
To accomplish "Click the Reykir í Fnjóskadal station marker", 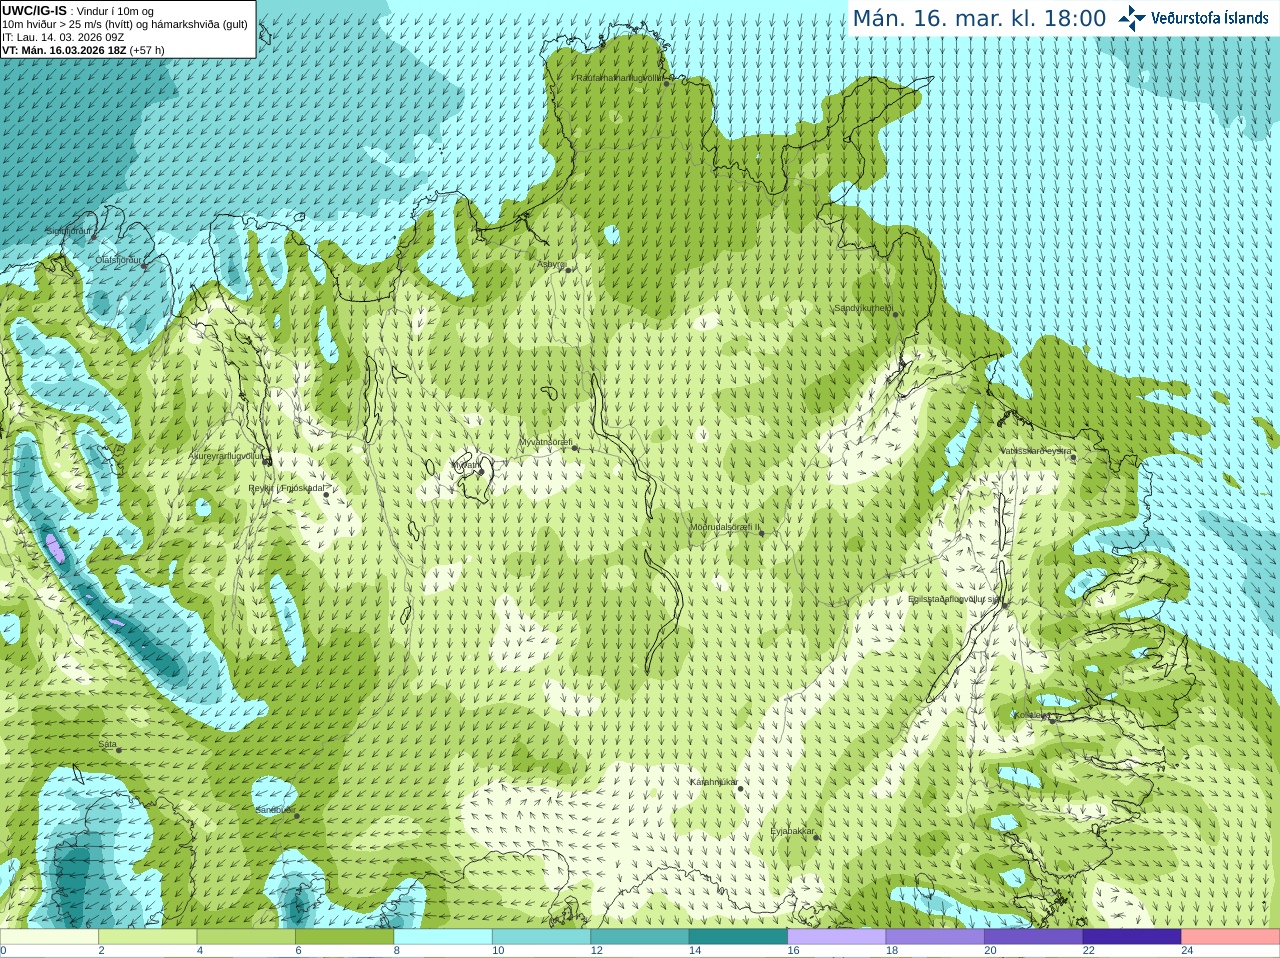I will point(324,494).
